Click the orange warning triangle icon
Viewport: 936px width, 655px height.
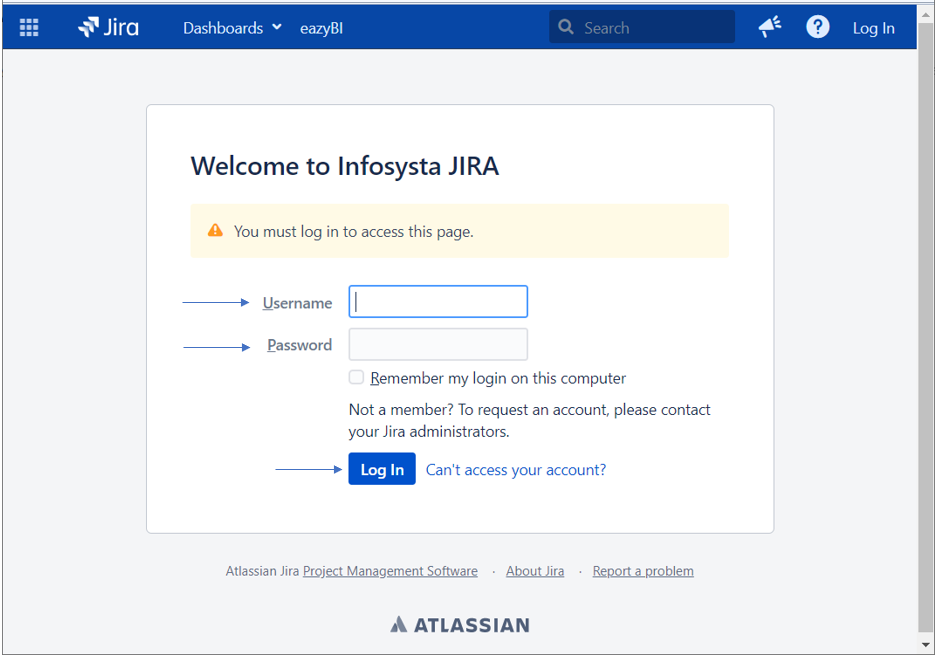coord(215,231)
